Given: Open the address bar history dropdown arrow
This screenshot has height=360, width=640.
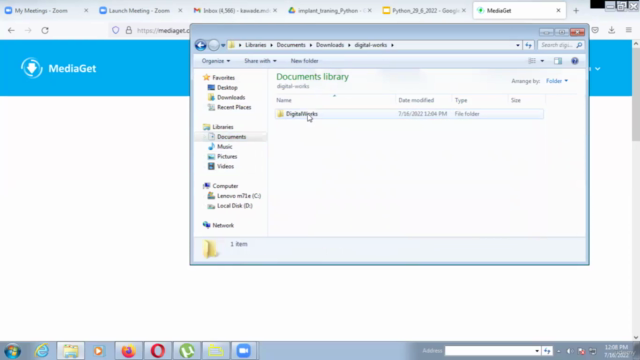Looking at the screenshot, I should pyautogui.click(x=518, y=45).
